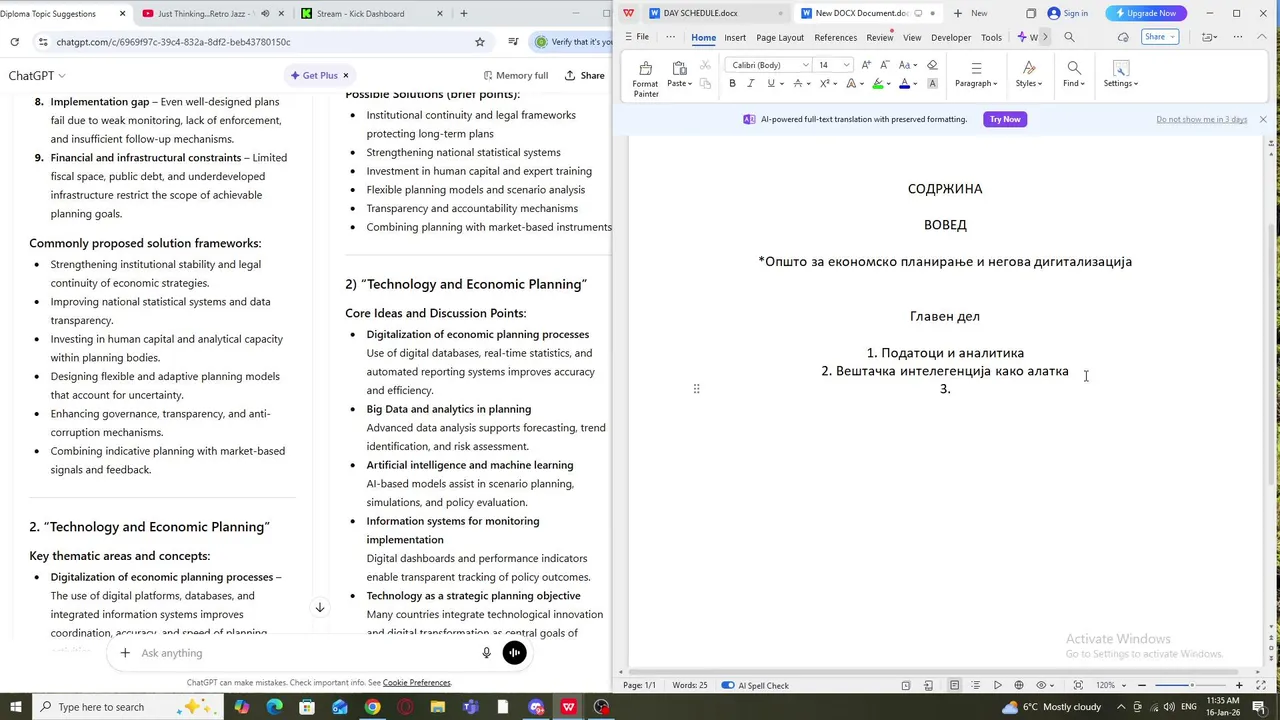Click the zoom slider handle in WPS

(1191, 685)
